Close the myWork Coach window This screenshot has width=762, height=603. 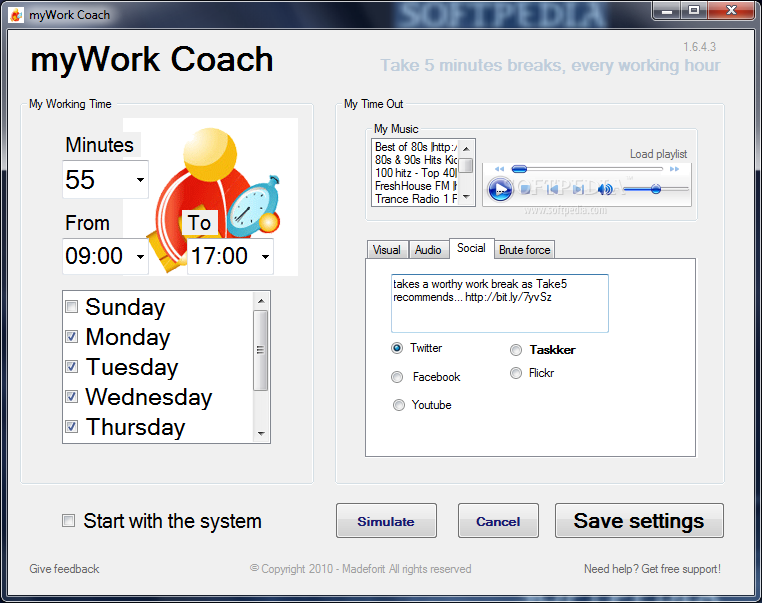(731, 11)
